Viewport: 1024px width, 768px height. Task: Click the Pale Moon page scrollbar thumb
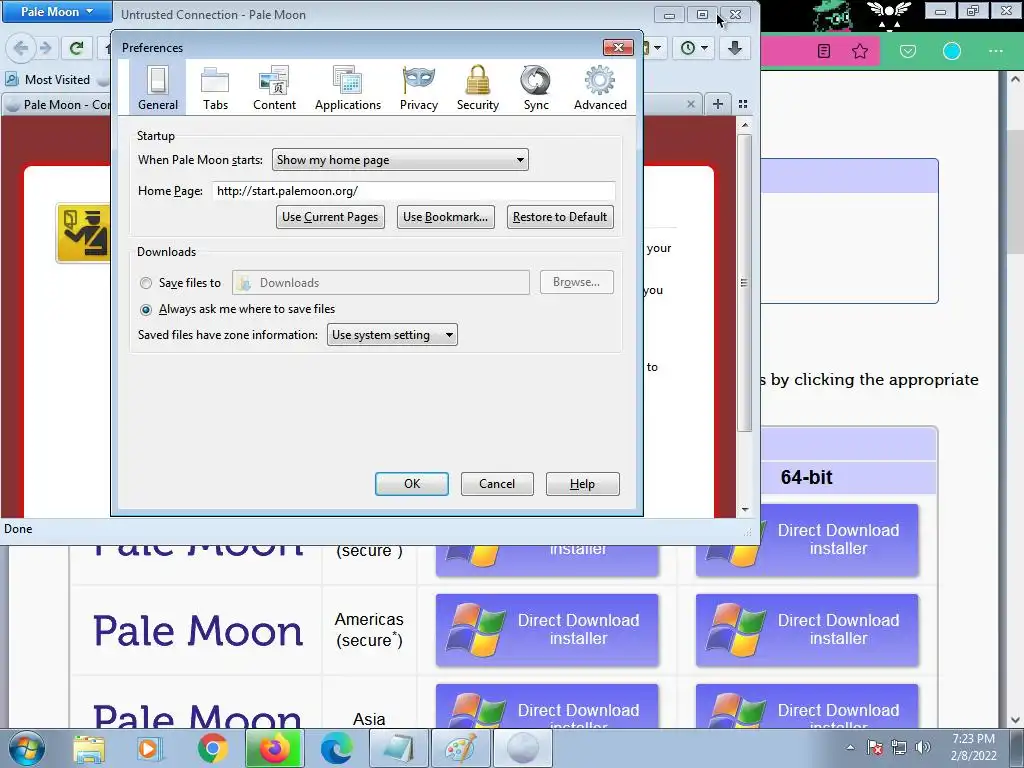tap(744, 283)
